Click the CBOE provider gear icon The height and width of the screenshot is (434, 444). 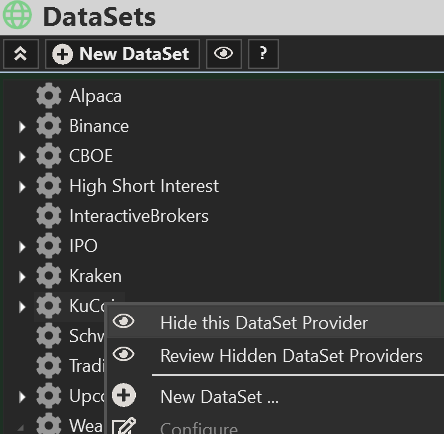click(x=49, y=156)
